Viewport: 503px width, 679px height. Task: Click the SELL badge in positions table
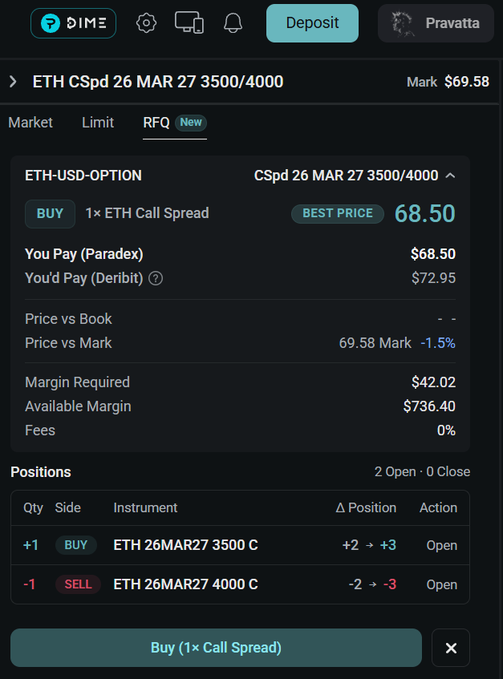click(78, 584)
